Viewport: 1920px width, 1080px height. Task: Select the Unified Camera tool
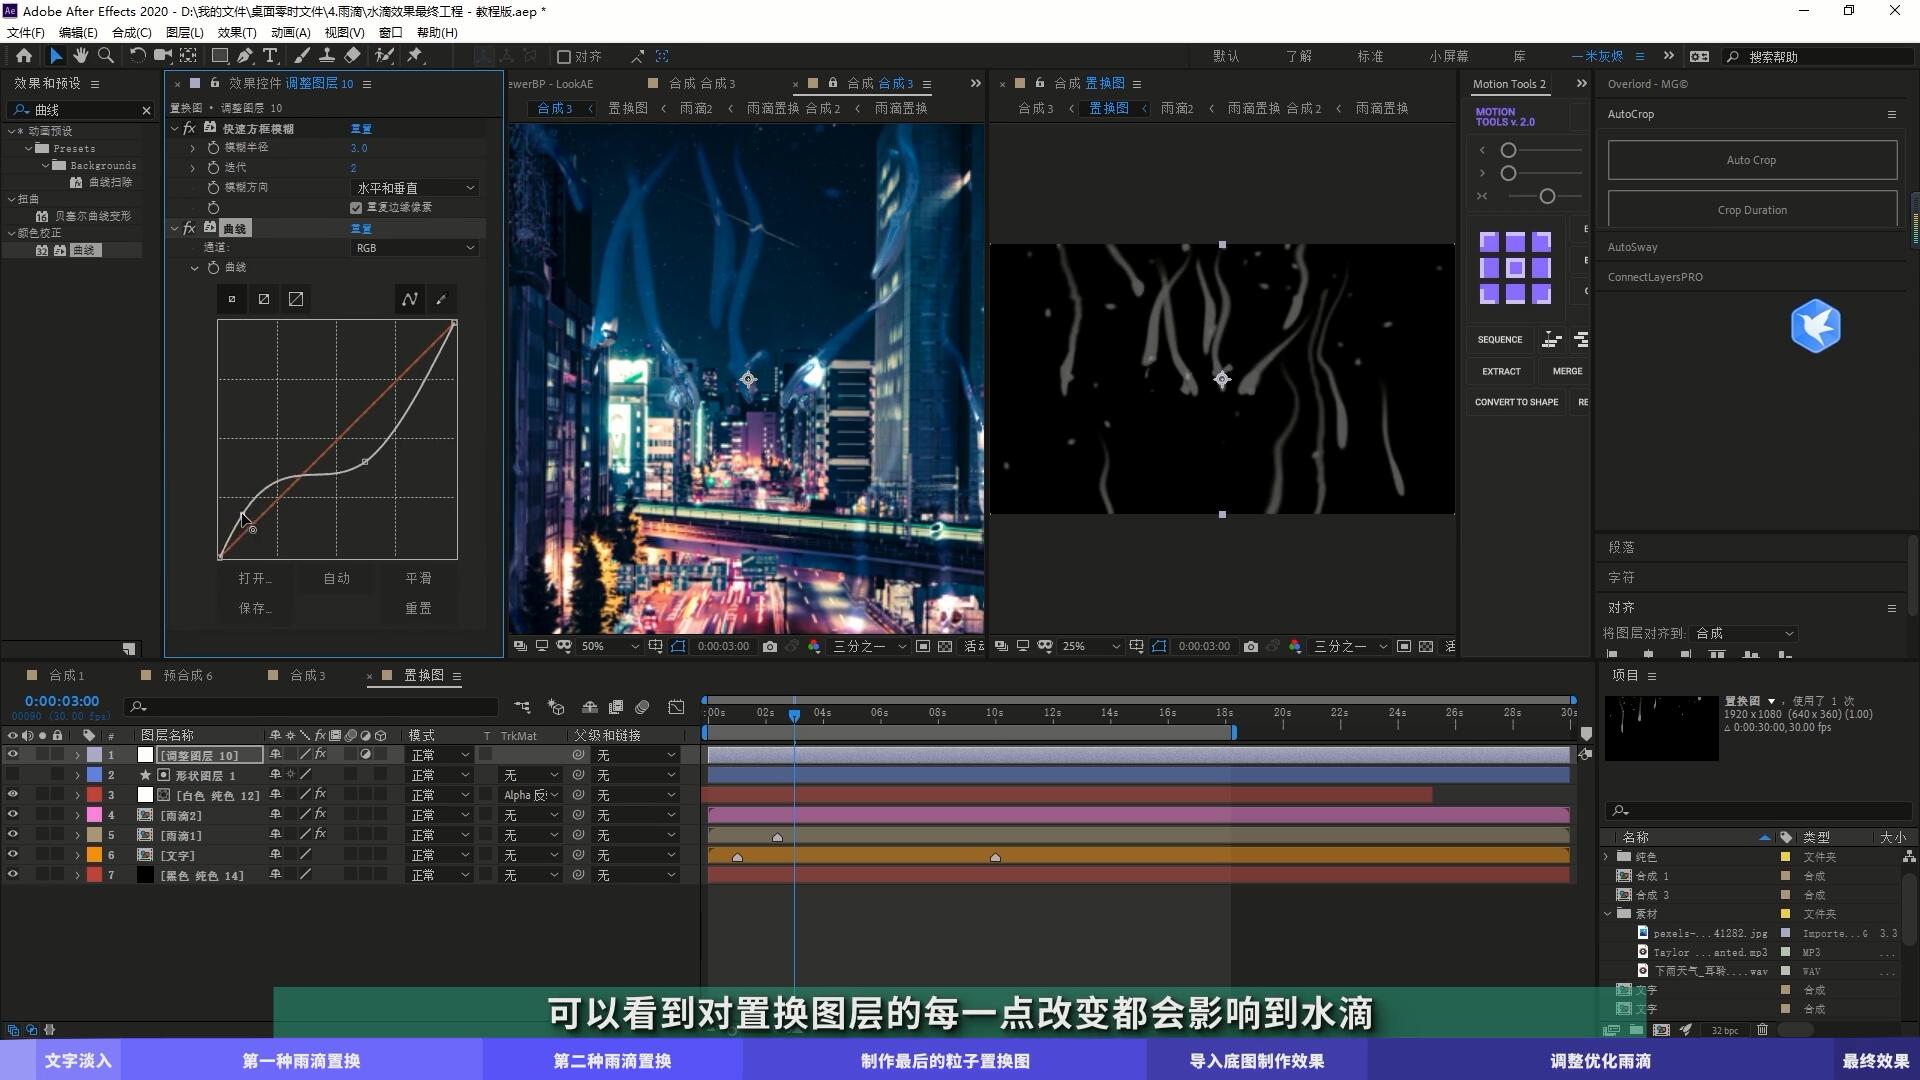[162, 56]
